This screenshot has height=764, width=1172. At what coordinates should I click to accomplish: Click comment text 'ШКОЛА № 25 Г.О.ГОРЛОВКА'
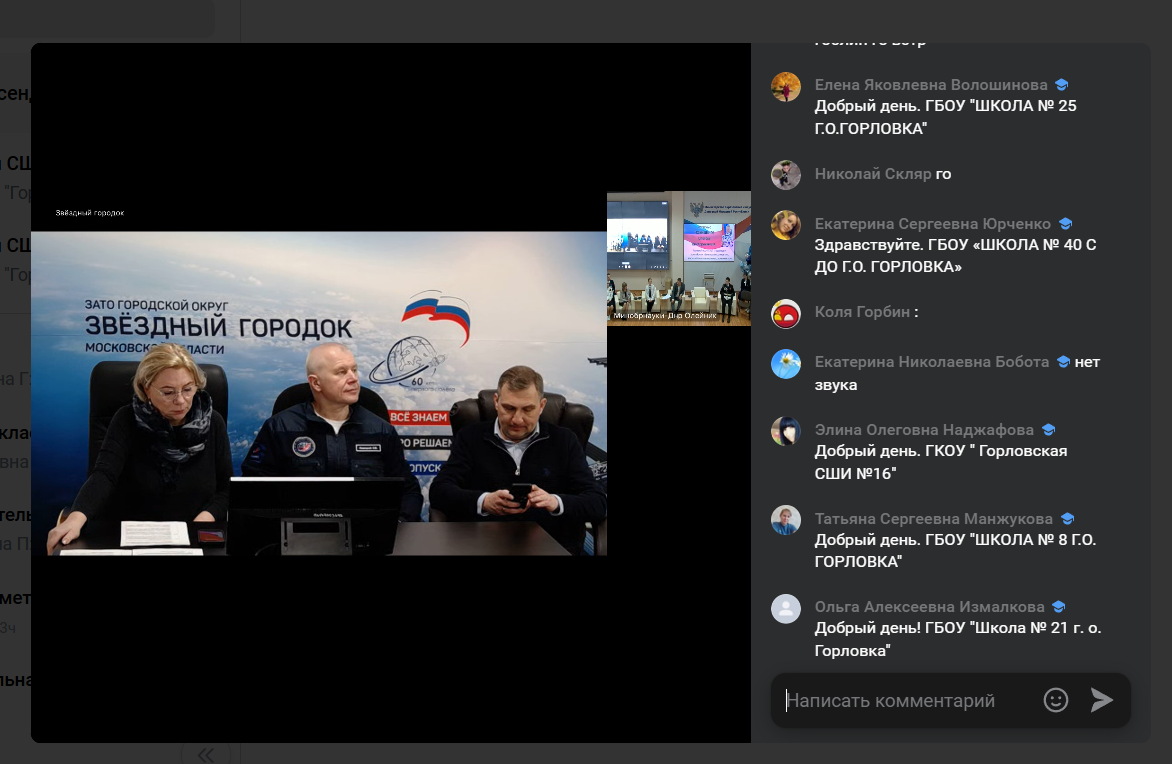point(946,117)
